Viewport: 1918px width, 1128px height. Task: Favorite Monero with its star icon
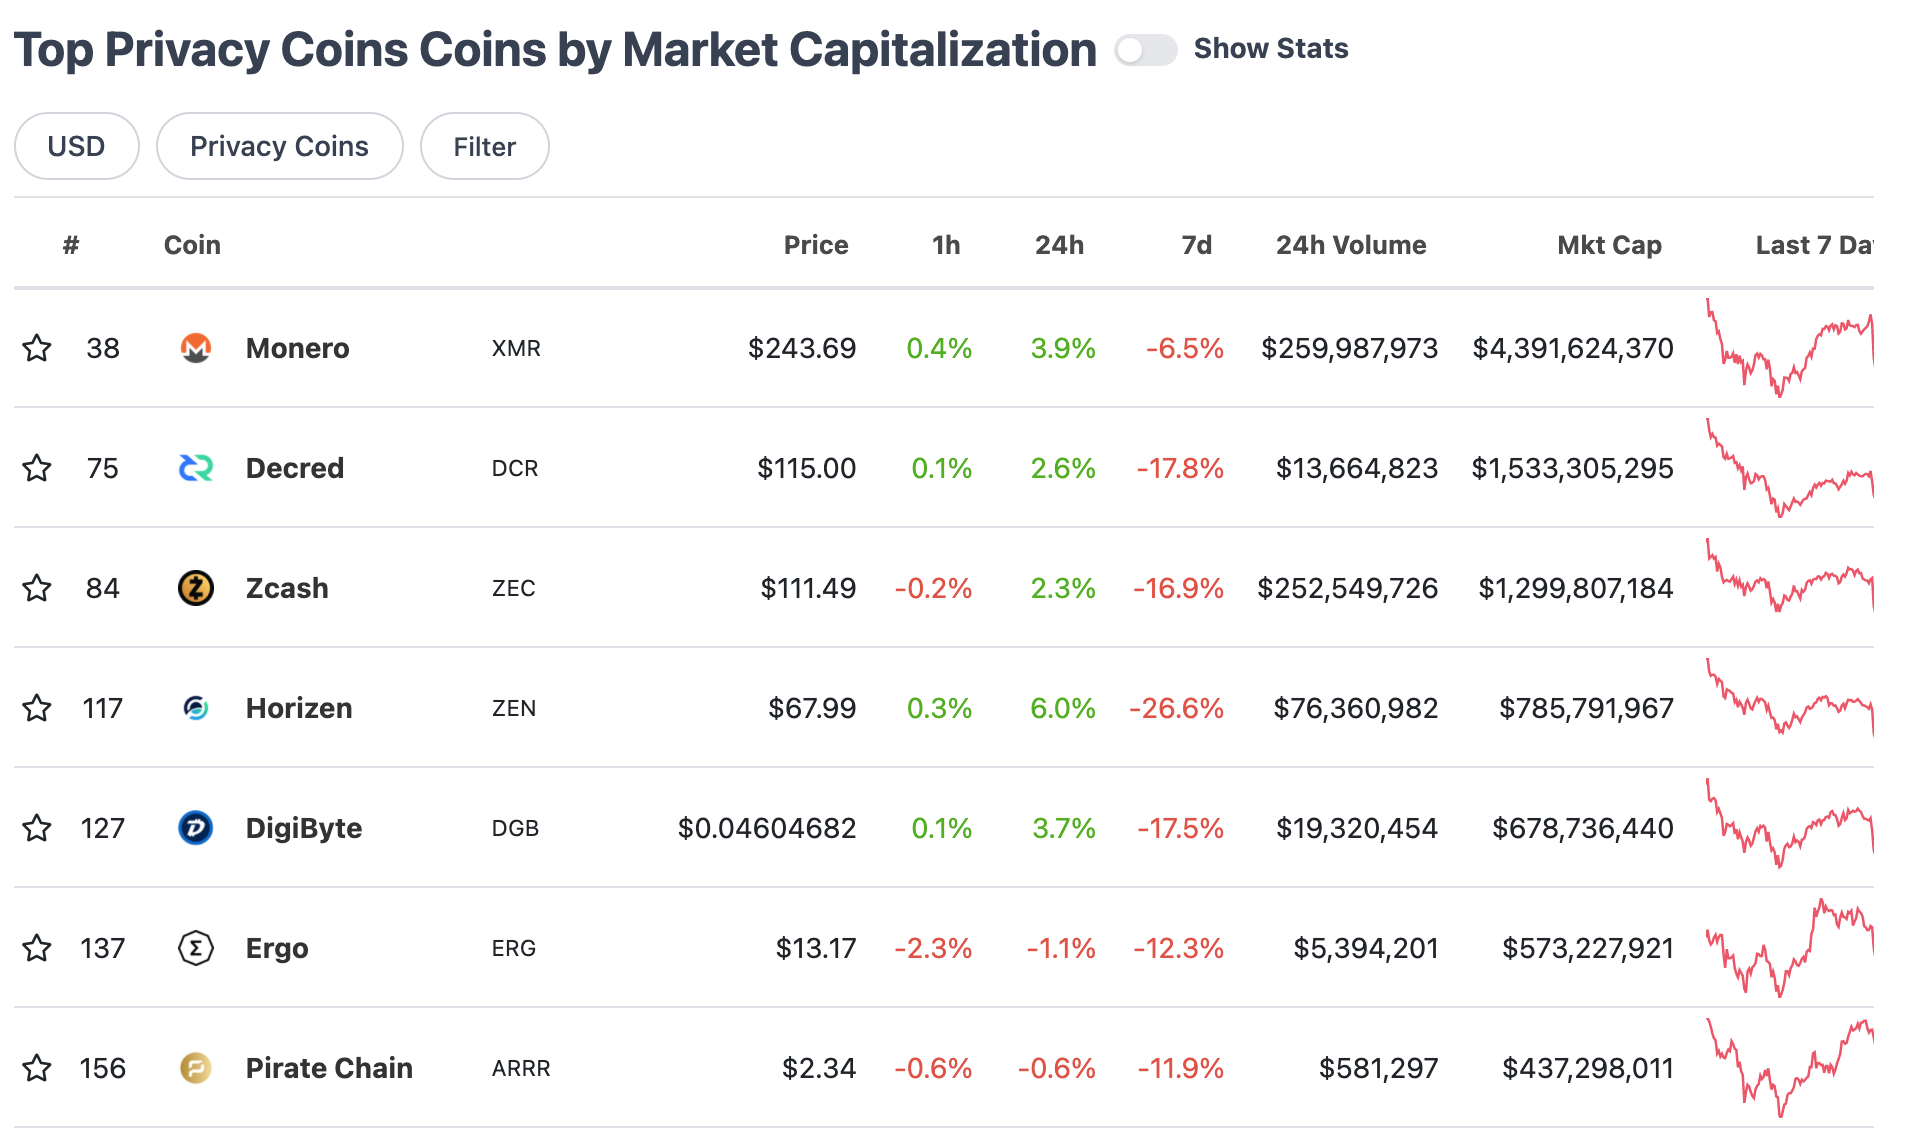pyautogui.click(x=37, y=348)
